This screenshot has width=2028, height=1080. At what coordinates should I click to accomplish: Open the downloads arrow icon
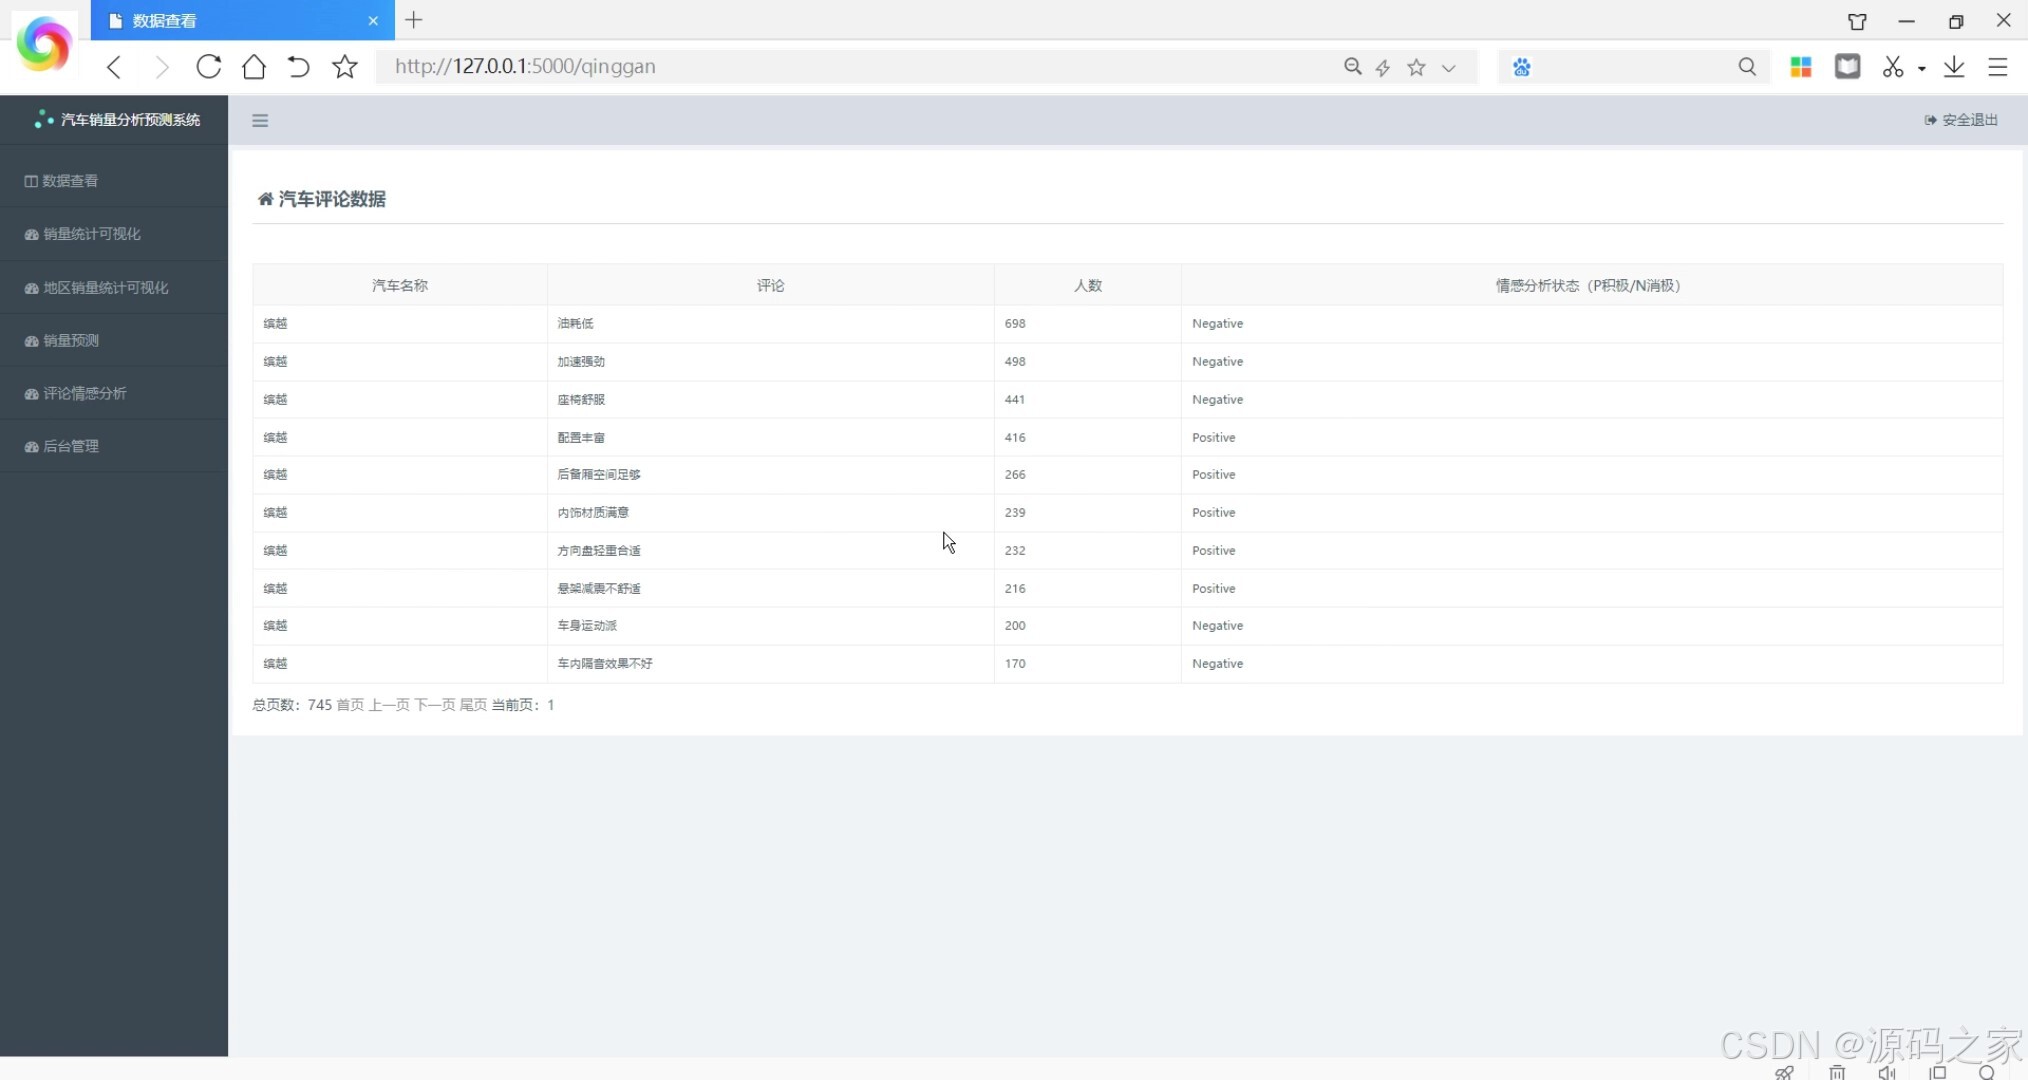[x=1953, y=67]
